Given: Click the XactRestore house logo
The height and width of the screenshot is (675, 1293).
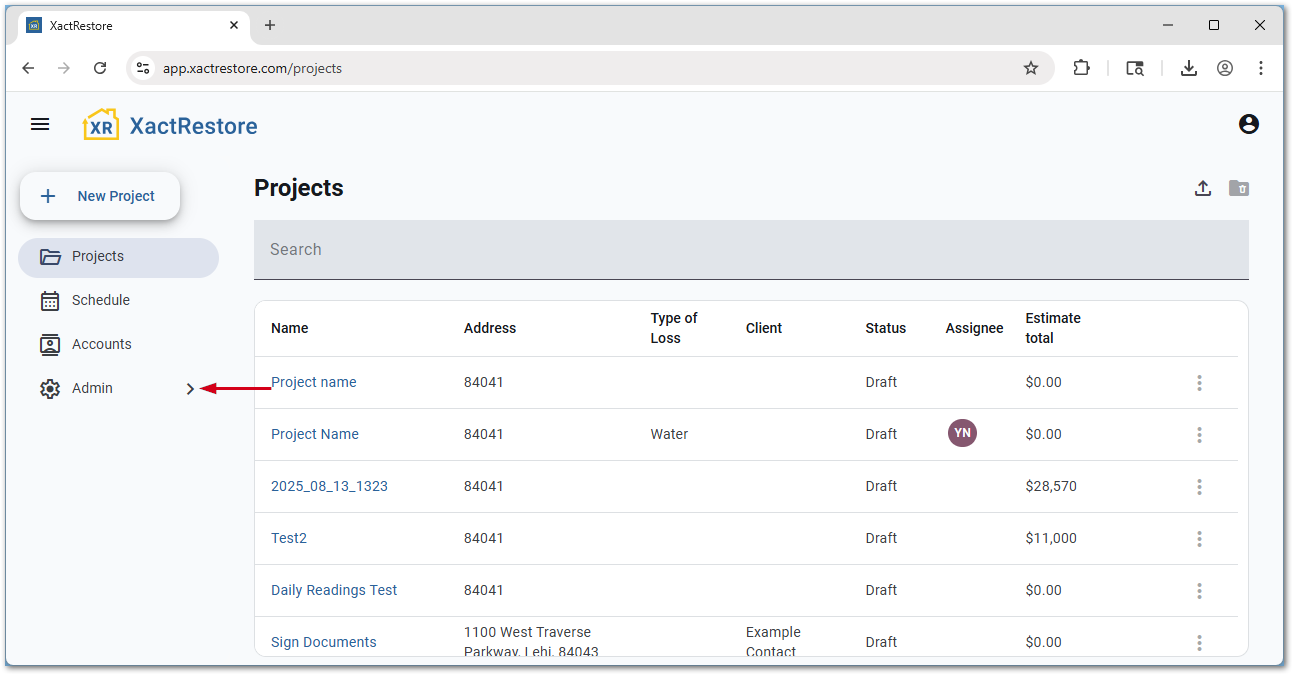Looking at the screenshot, I should 101,125.
